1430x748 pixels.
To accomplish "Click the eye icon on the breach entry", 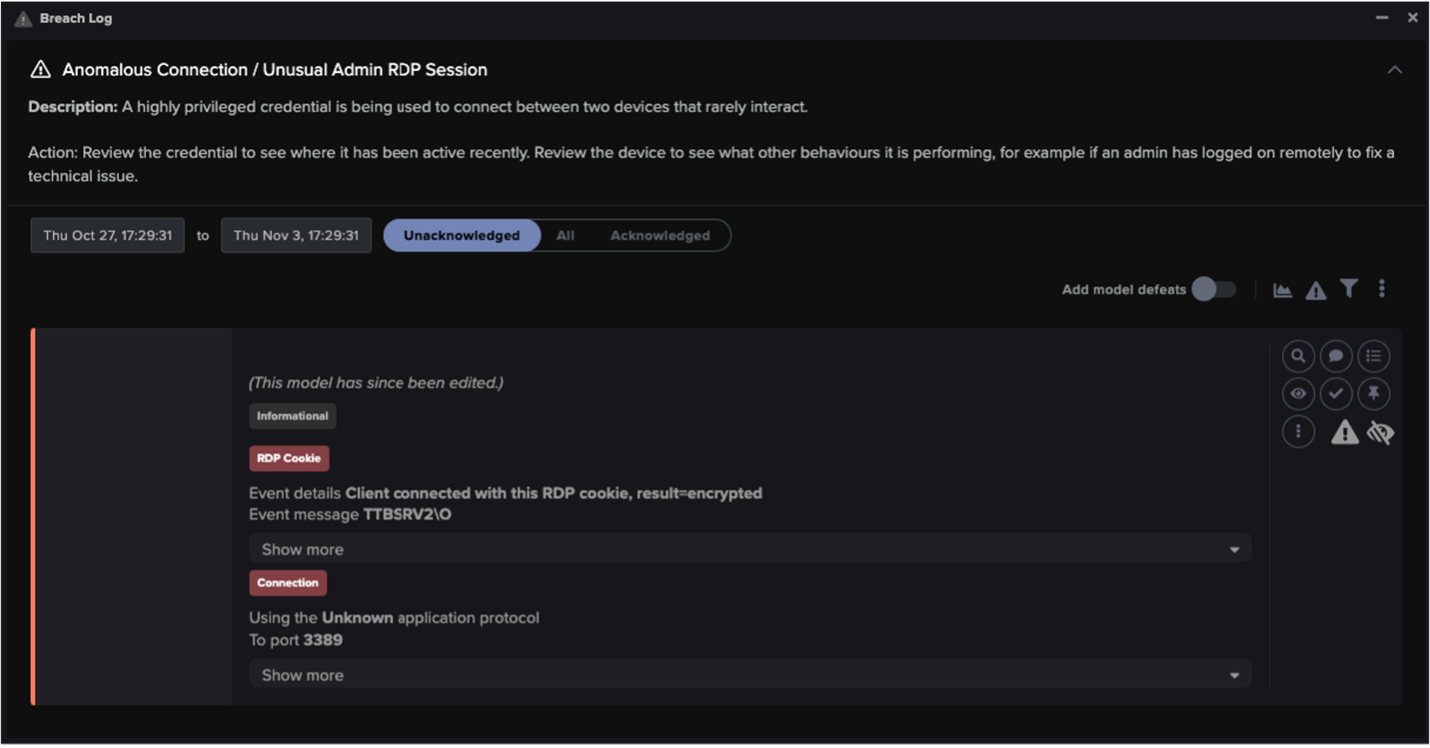I will pyautogui.click(x=1298, y=393).
